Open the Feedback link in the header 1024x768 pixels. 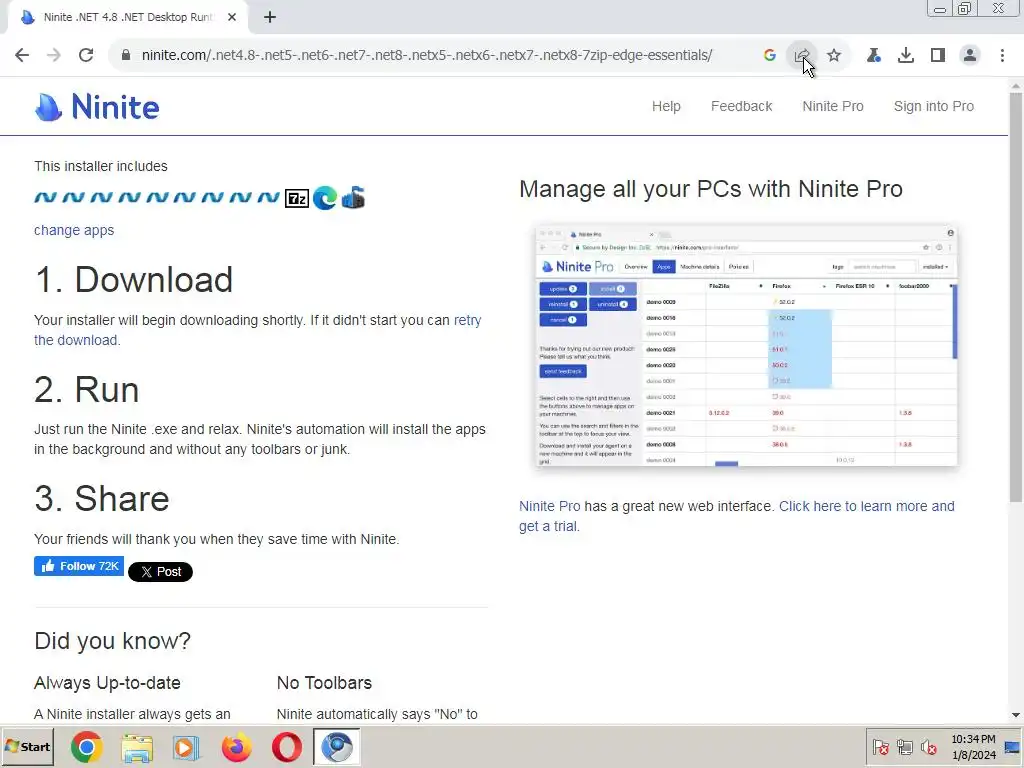coord(741,106)
